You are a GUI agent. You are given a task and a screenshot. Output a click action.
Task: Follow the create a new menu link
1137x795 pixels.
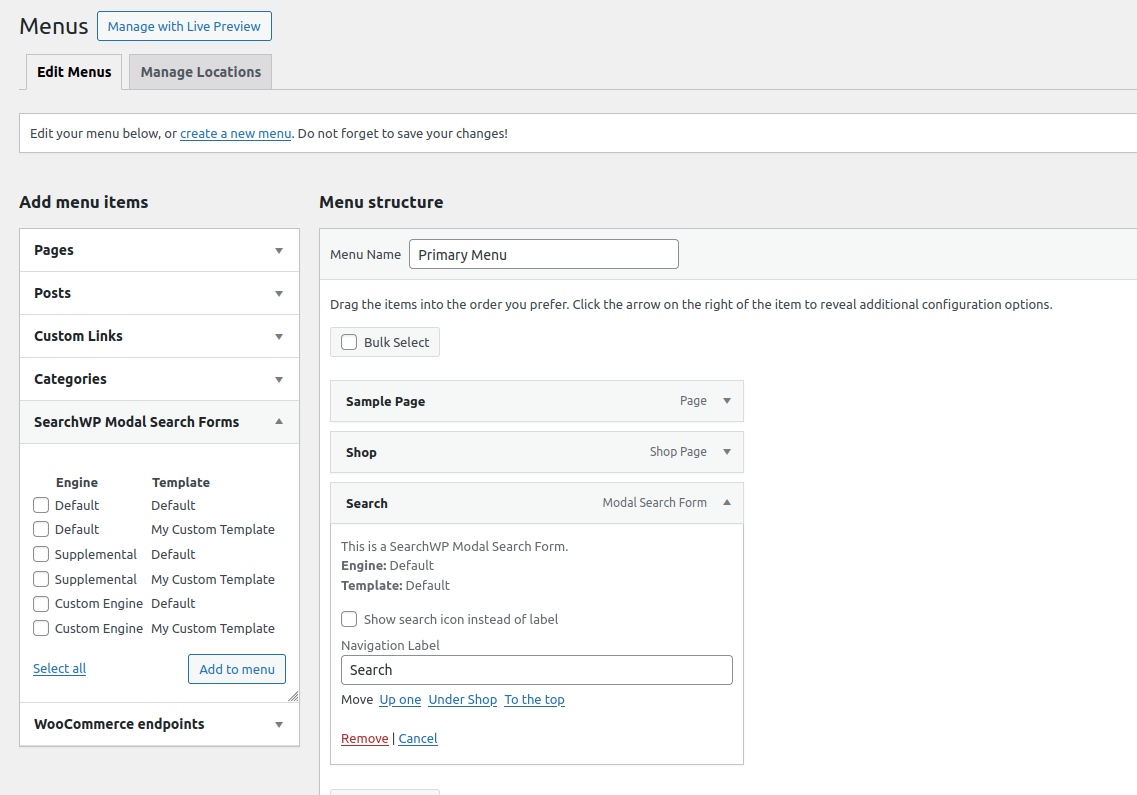235,133
